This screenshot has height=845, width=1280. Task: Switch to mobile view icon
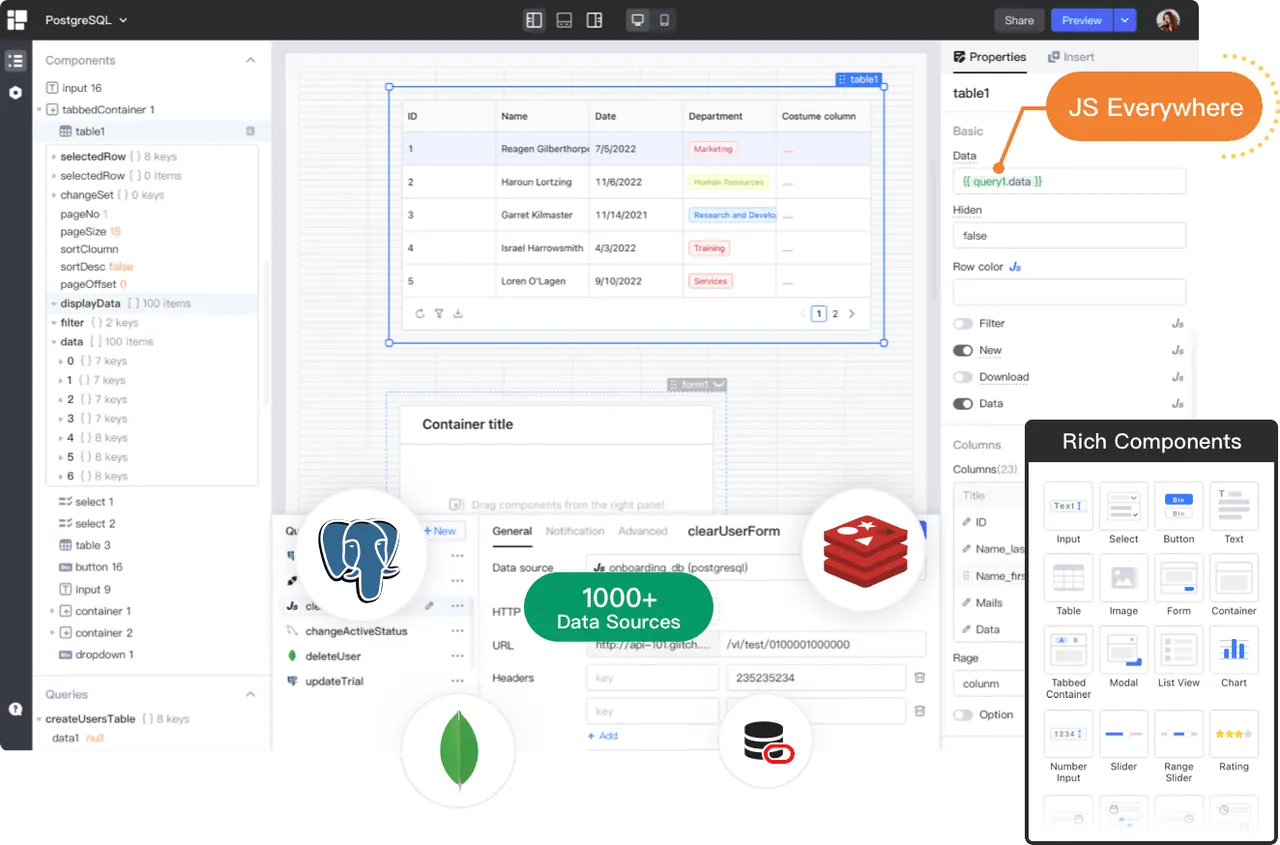[x=664, y=20]
